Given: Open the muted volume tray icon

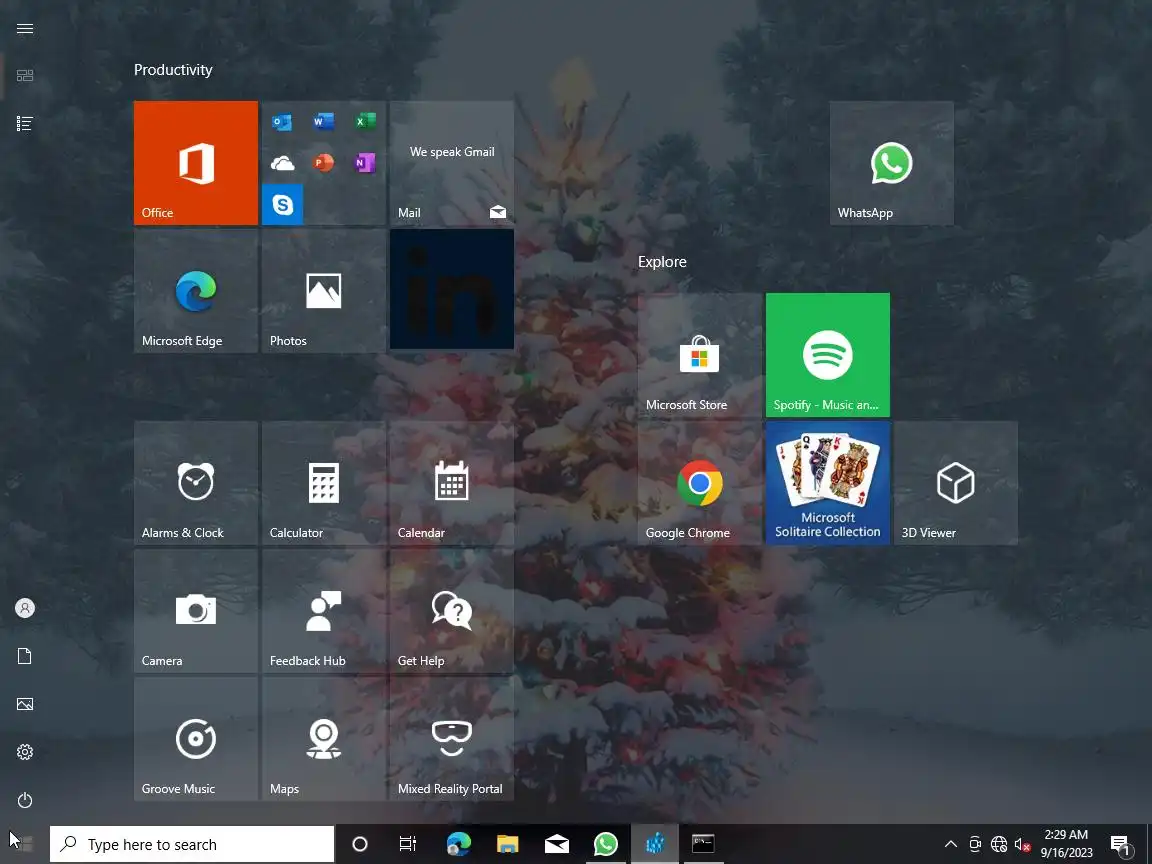Looking at the screenshot, I should 1022,844.
